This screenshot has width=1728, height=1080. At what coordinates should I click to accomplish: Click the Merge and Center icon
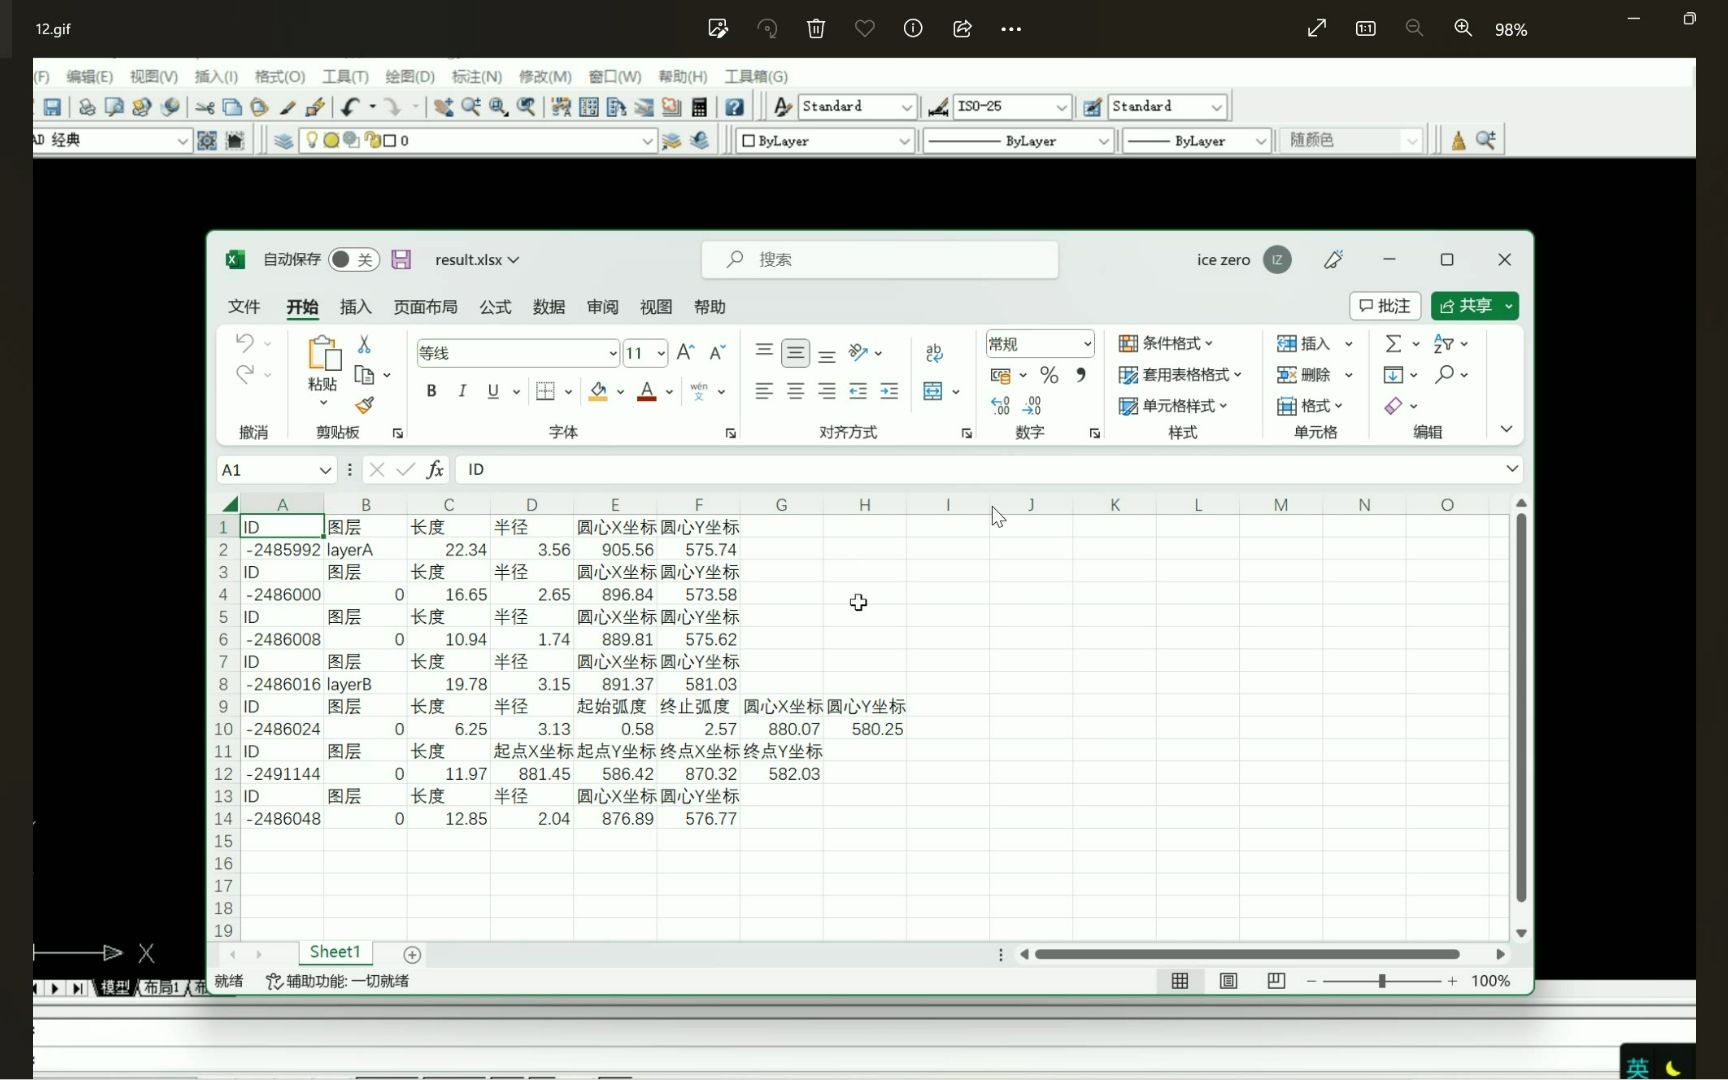[933, 391]
